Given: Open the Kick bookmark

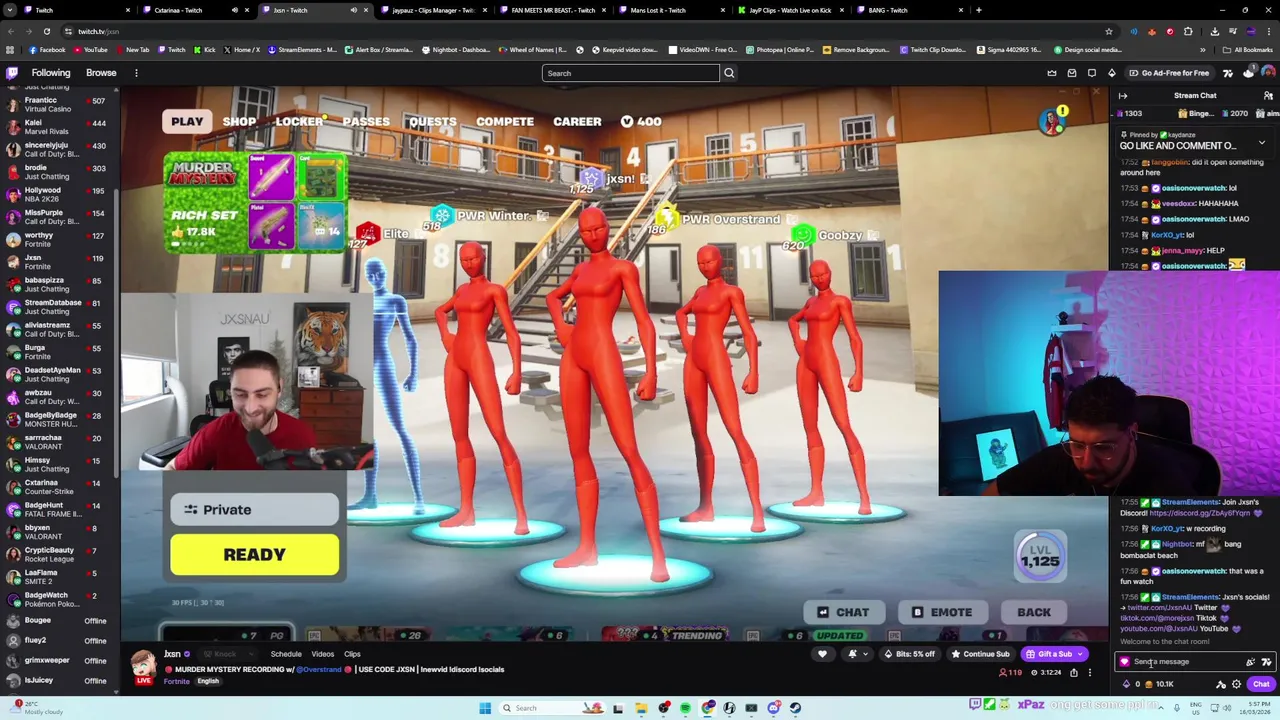Looking at the screenshot, I should pyautogui.click(x=204, y=49).
